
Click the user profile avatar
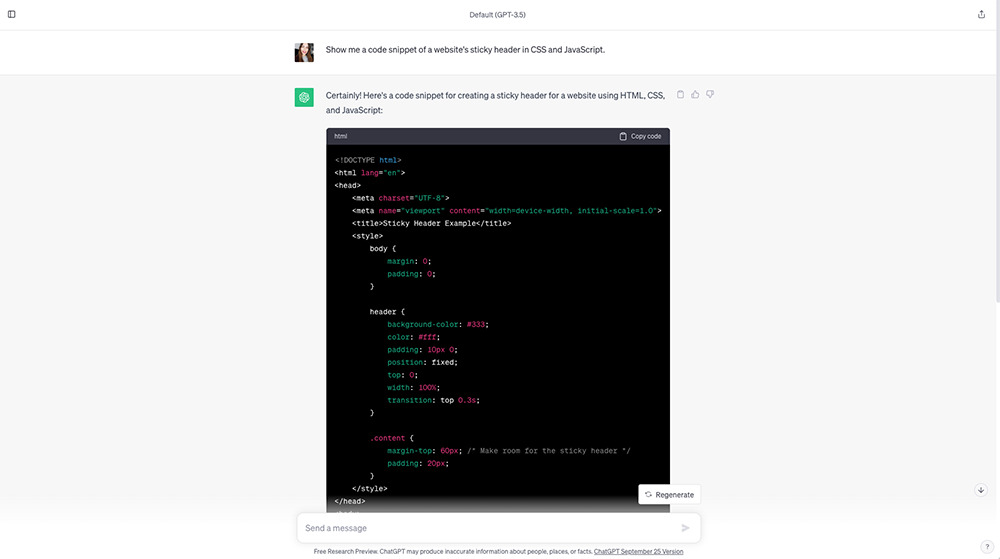(x=304, y=52)
